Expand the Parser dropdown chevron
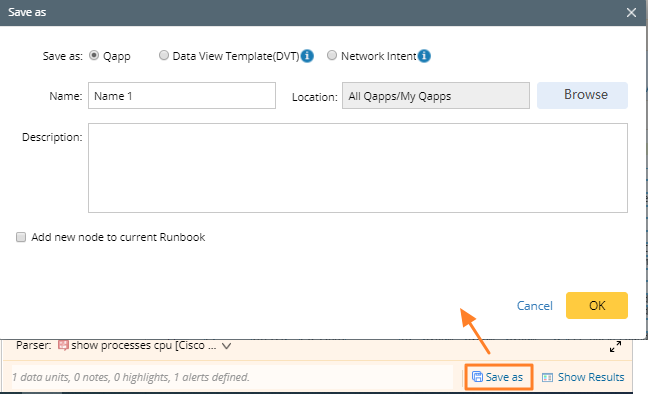This screenshot has width=650, height=394. point(226,346)
